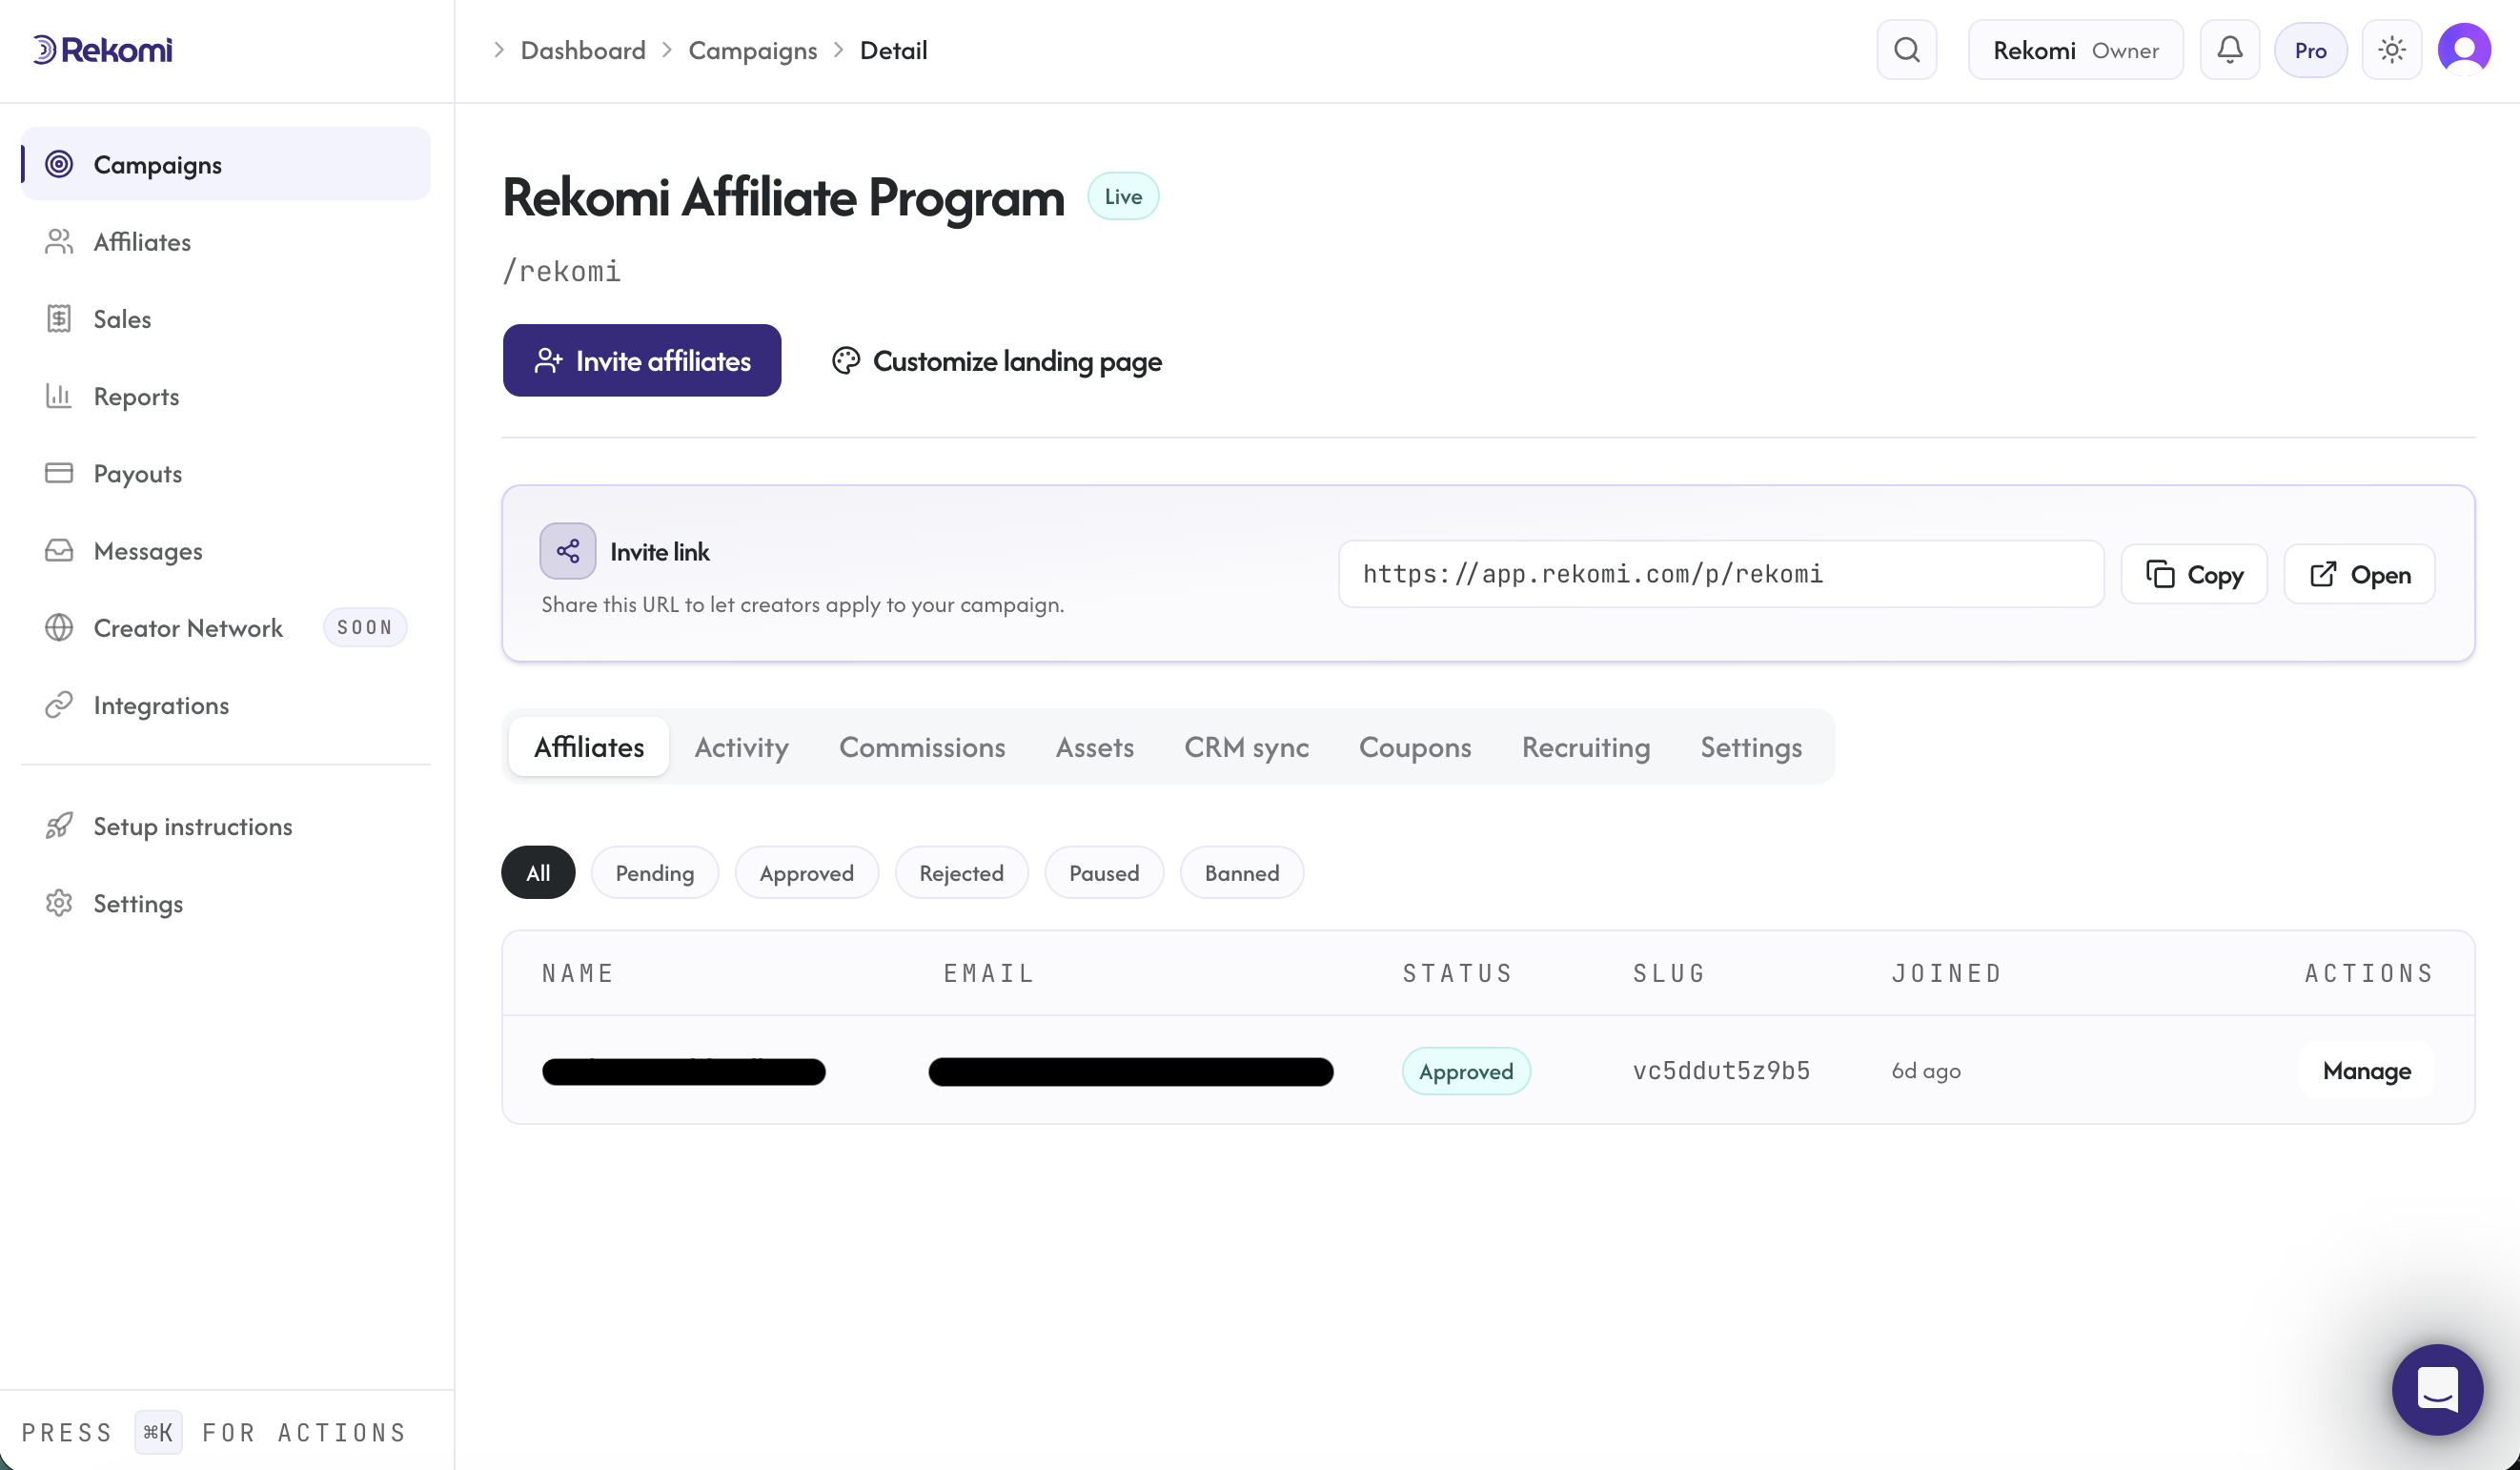Switch to the Coupons tab

point(1415,747)
